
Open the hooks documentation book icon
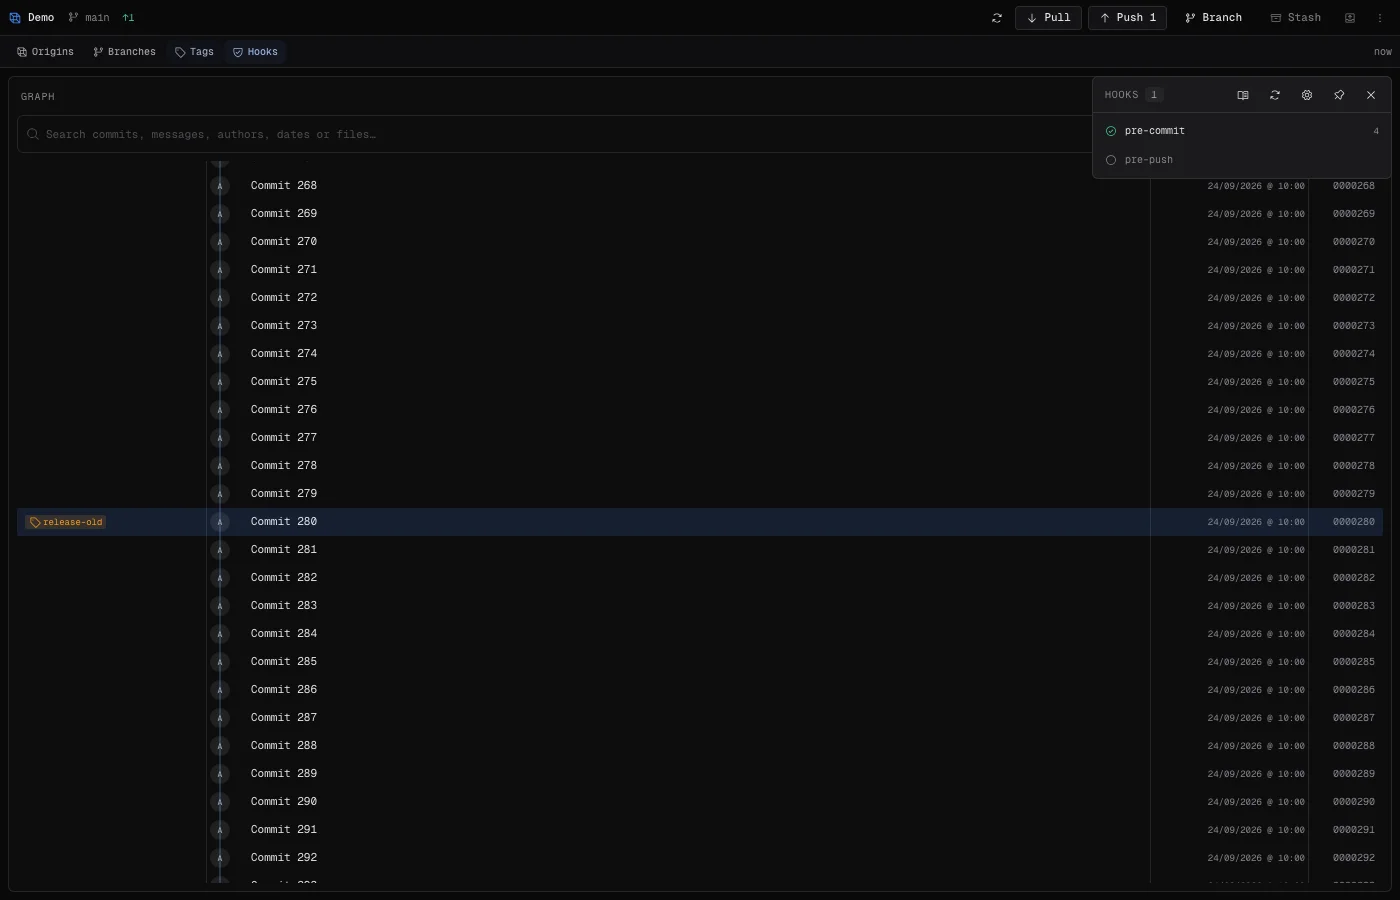coord(1243,95)
